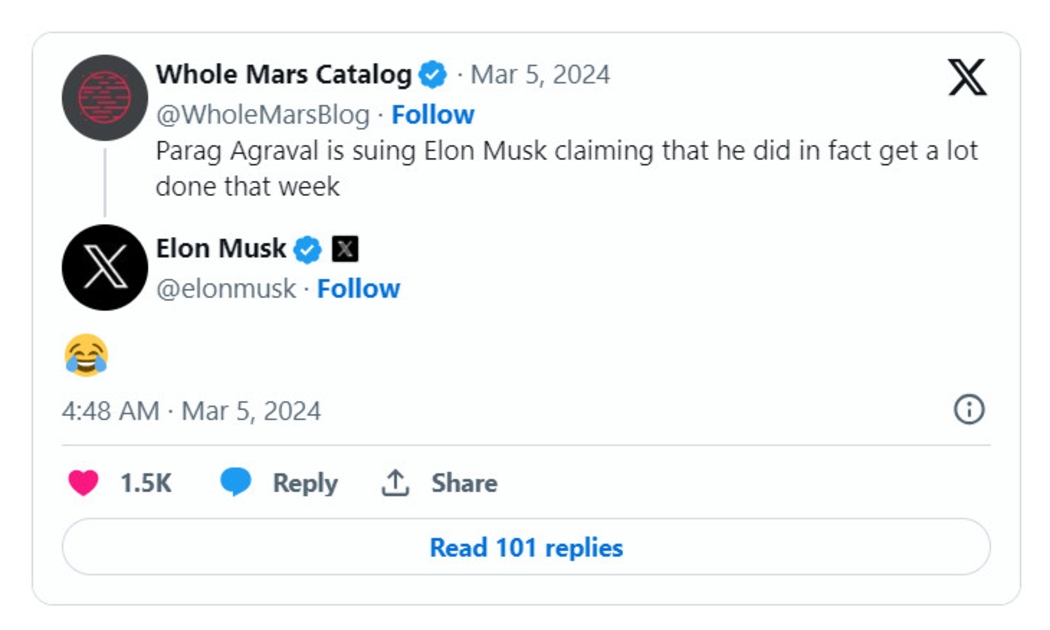Click the blue reply bubble icon
The image size is (1050, 630).
pos(236,483)
